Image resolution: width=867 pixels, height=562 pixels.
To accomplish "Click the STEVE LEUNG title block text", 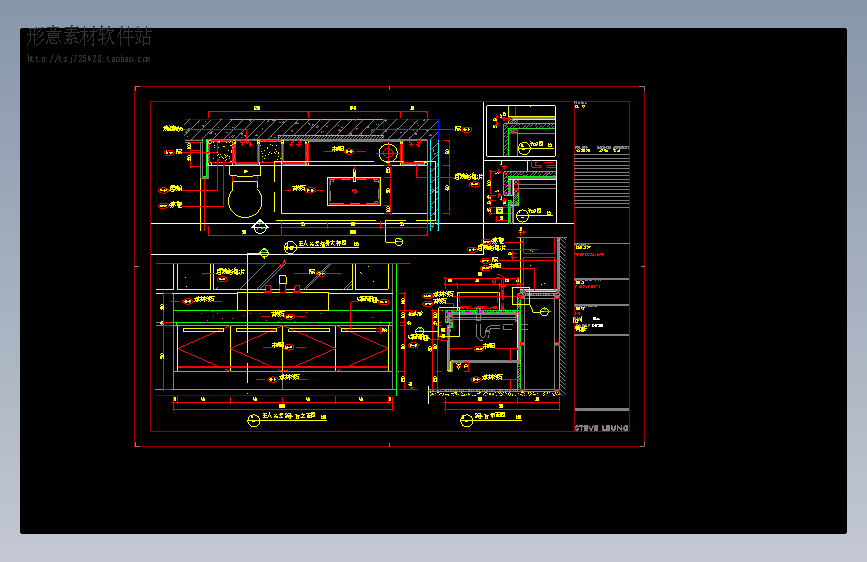I will pos(601,428).
